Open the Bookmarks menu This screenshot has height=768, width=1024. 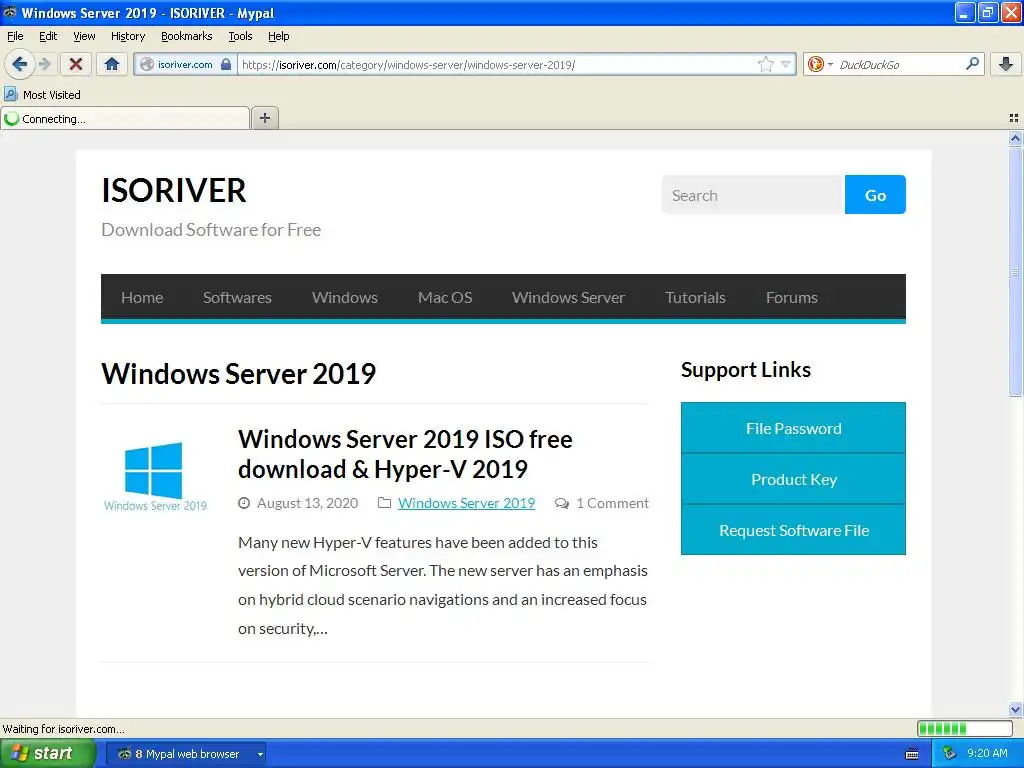[186, 36]
